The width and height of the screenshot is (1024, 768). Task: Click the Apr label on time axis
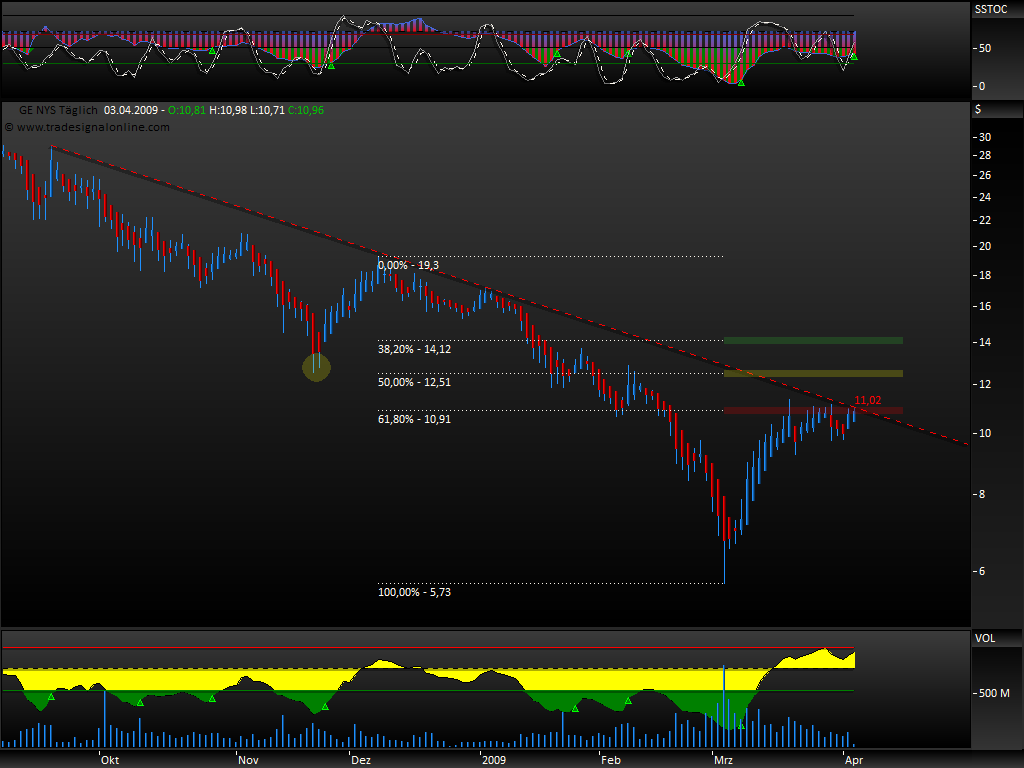tap(854, 760)
